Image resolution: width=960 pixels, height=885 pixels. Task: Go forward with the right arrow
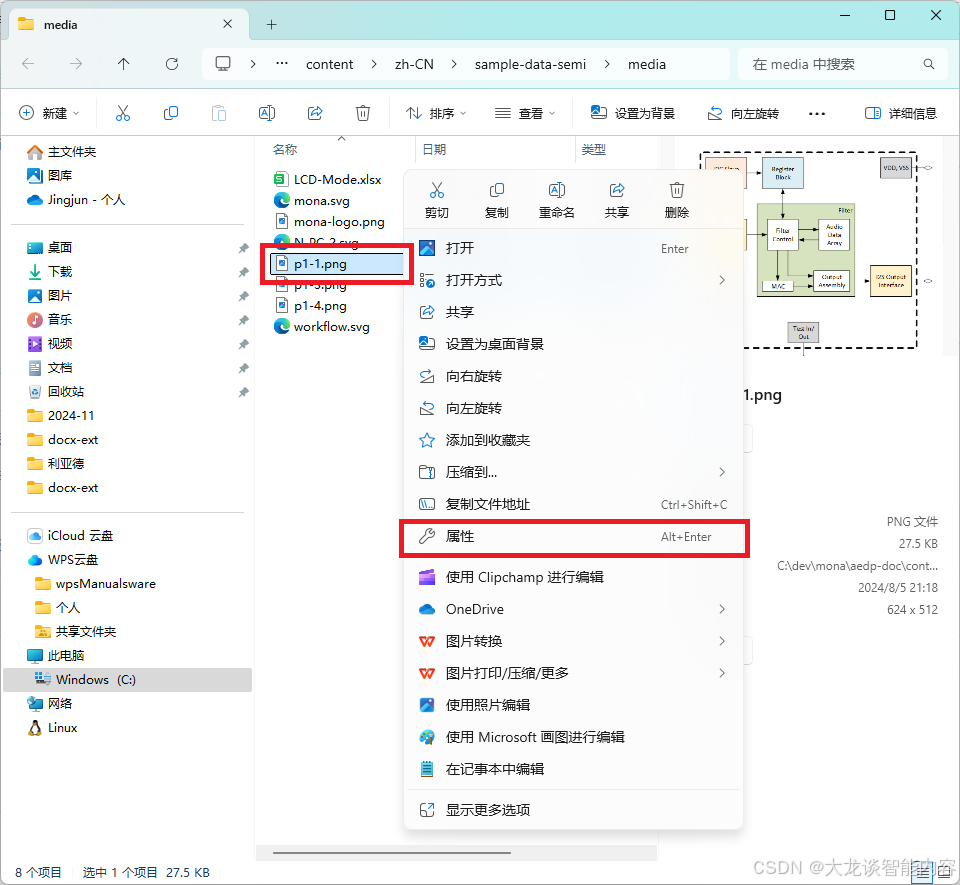coord(76,64)
